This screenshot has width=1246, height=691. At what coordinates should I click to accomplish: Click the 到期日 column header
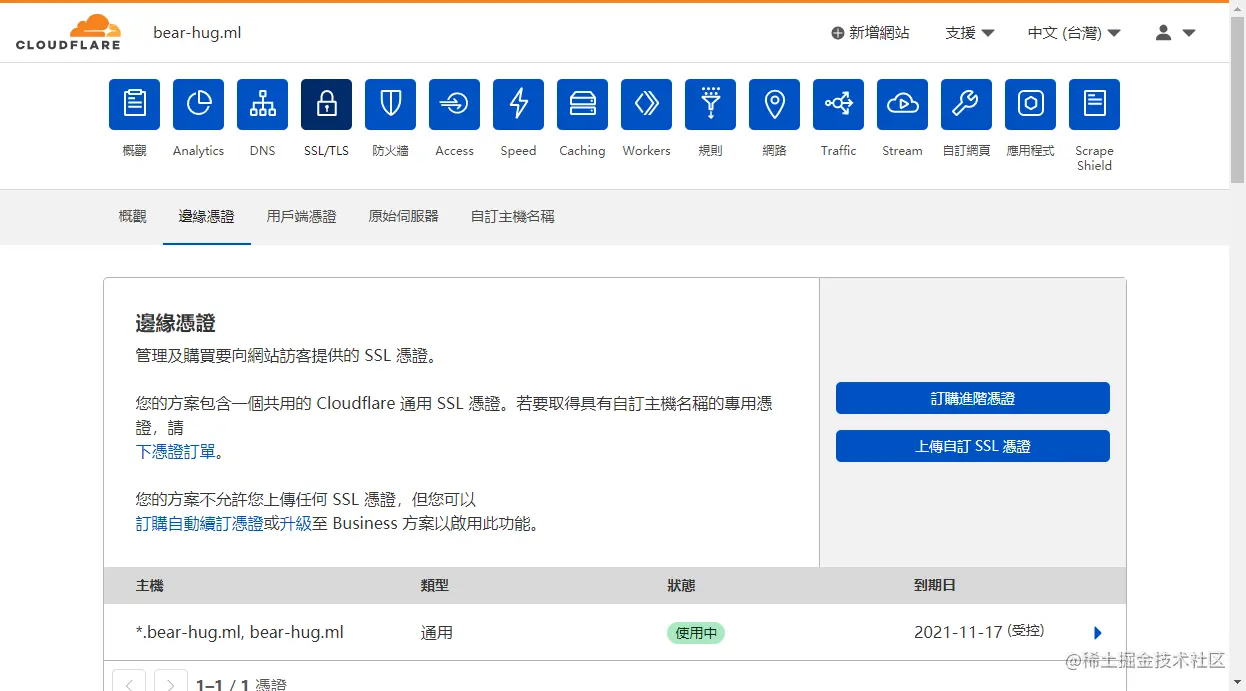pos(935,586)
